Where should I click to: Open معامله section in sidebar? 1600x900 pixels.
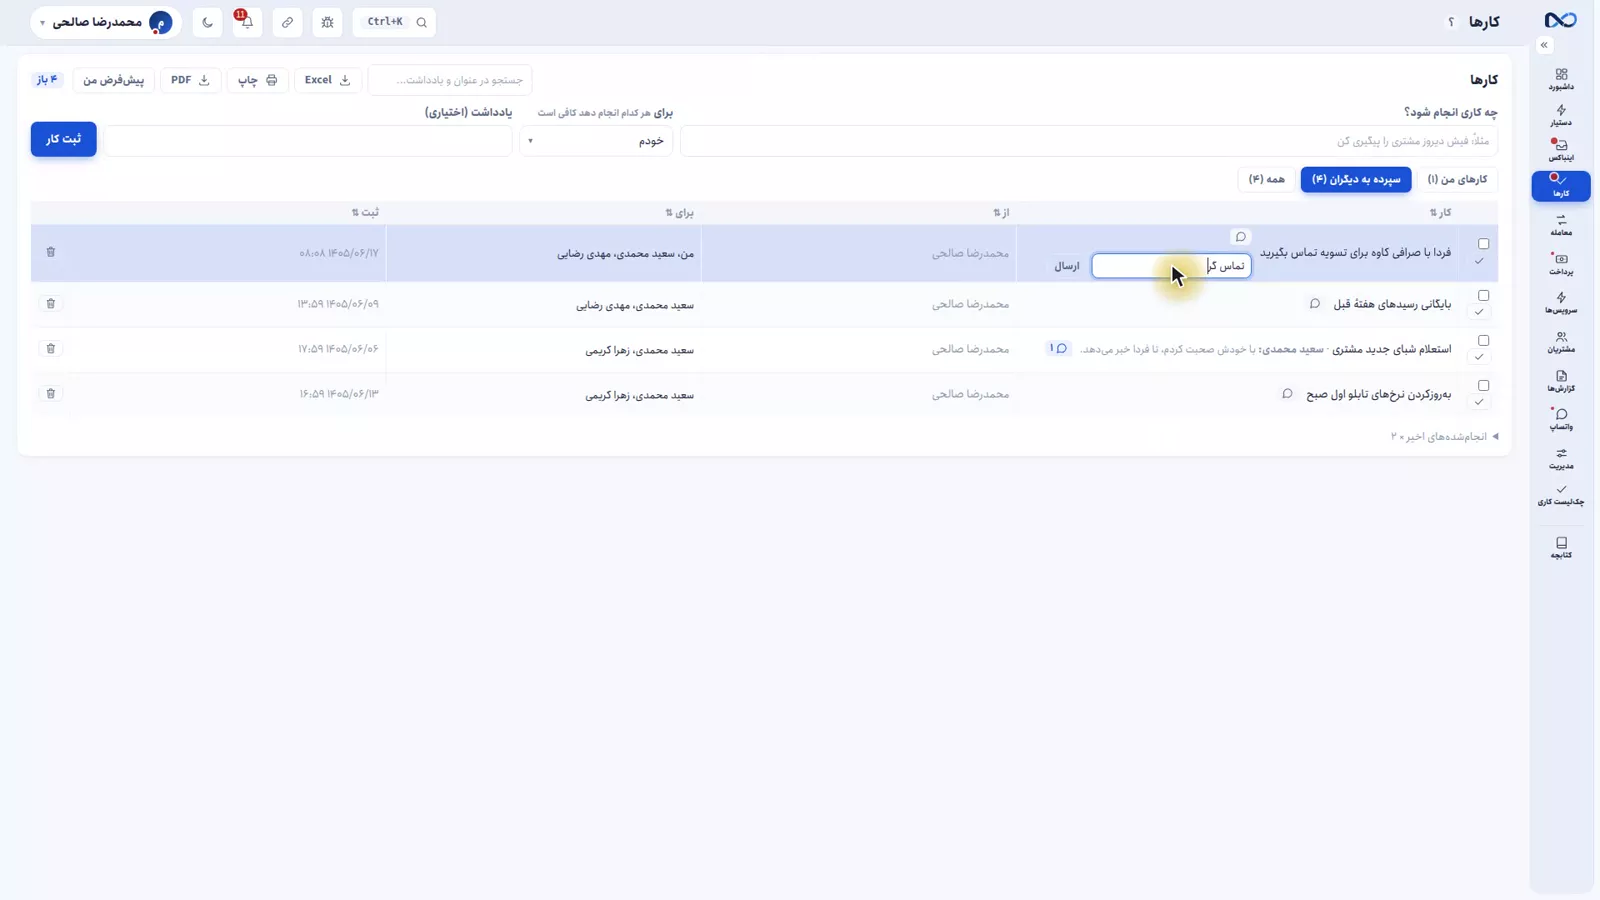1560,225
